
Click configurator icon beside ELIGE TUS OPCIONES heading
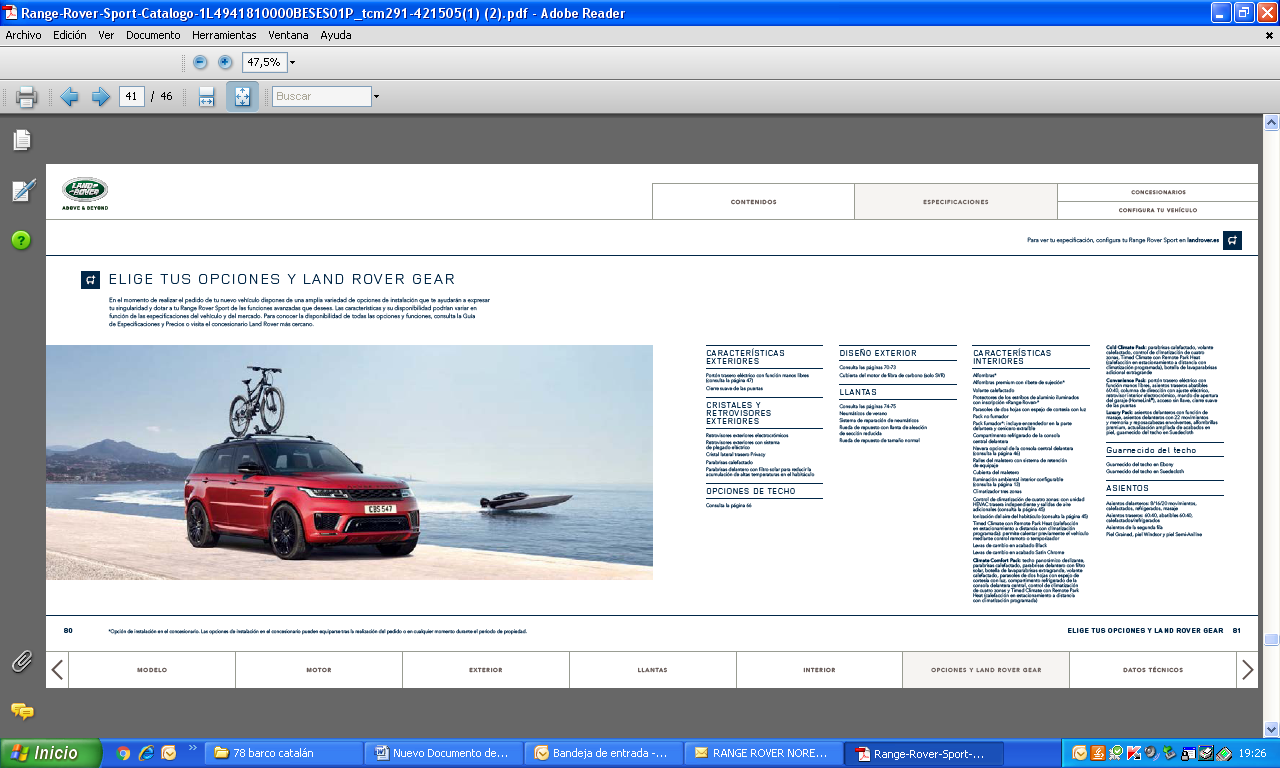(90, 280)
